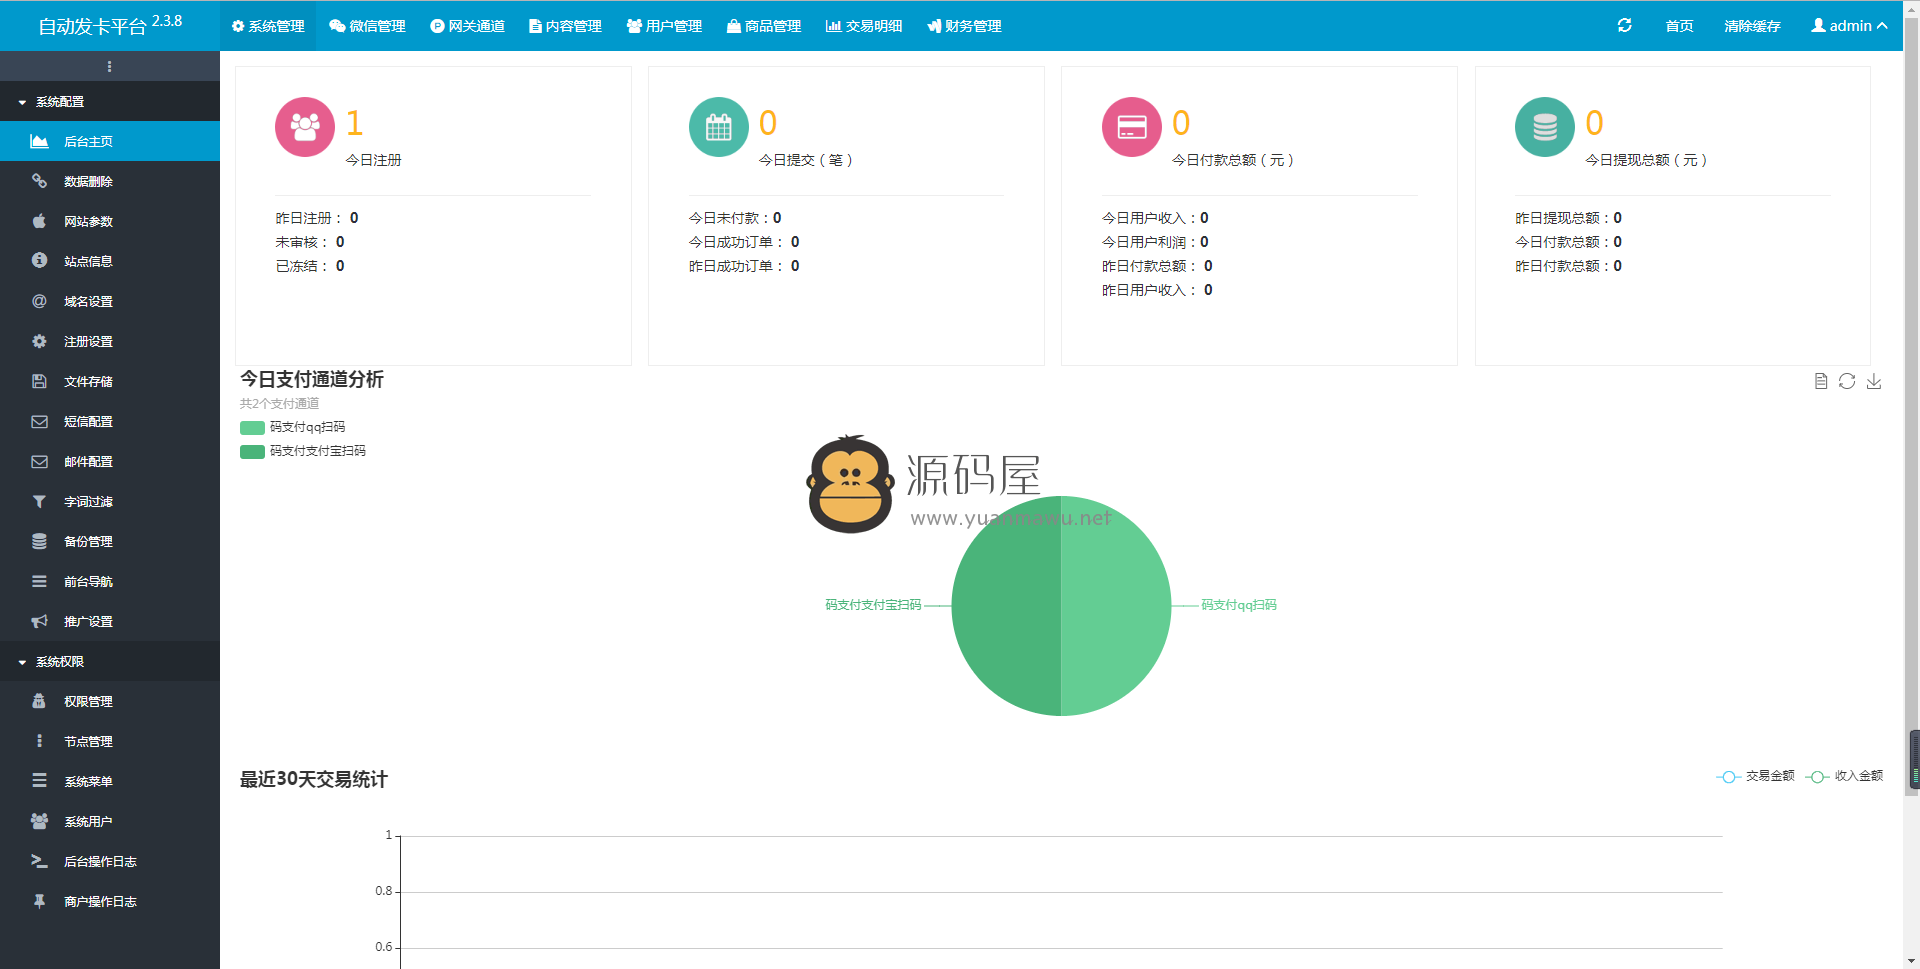Screen dimensions: 1920x969
Task: Click the 域名设置 at-sign icon
Action: pos(39,301)
